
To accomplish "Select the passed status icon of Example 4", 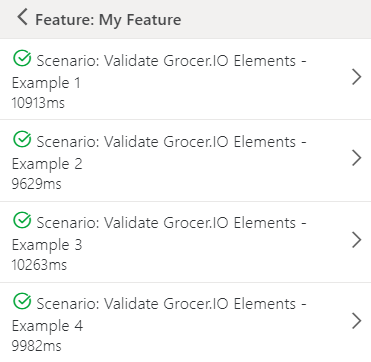I will pyautogui.click(x=22, y=301).
